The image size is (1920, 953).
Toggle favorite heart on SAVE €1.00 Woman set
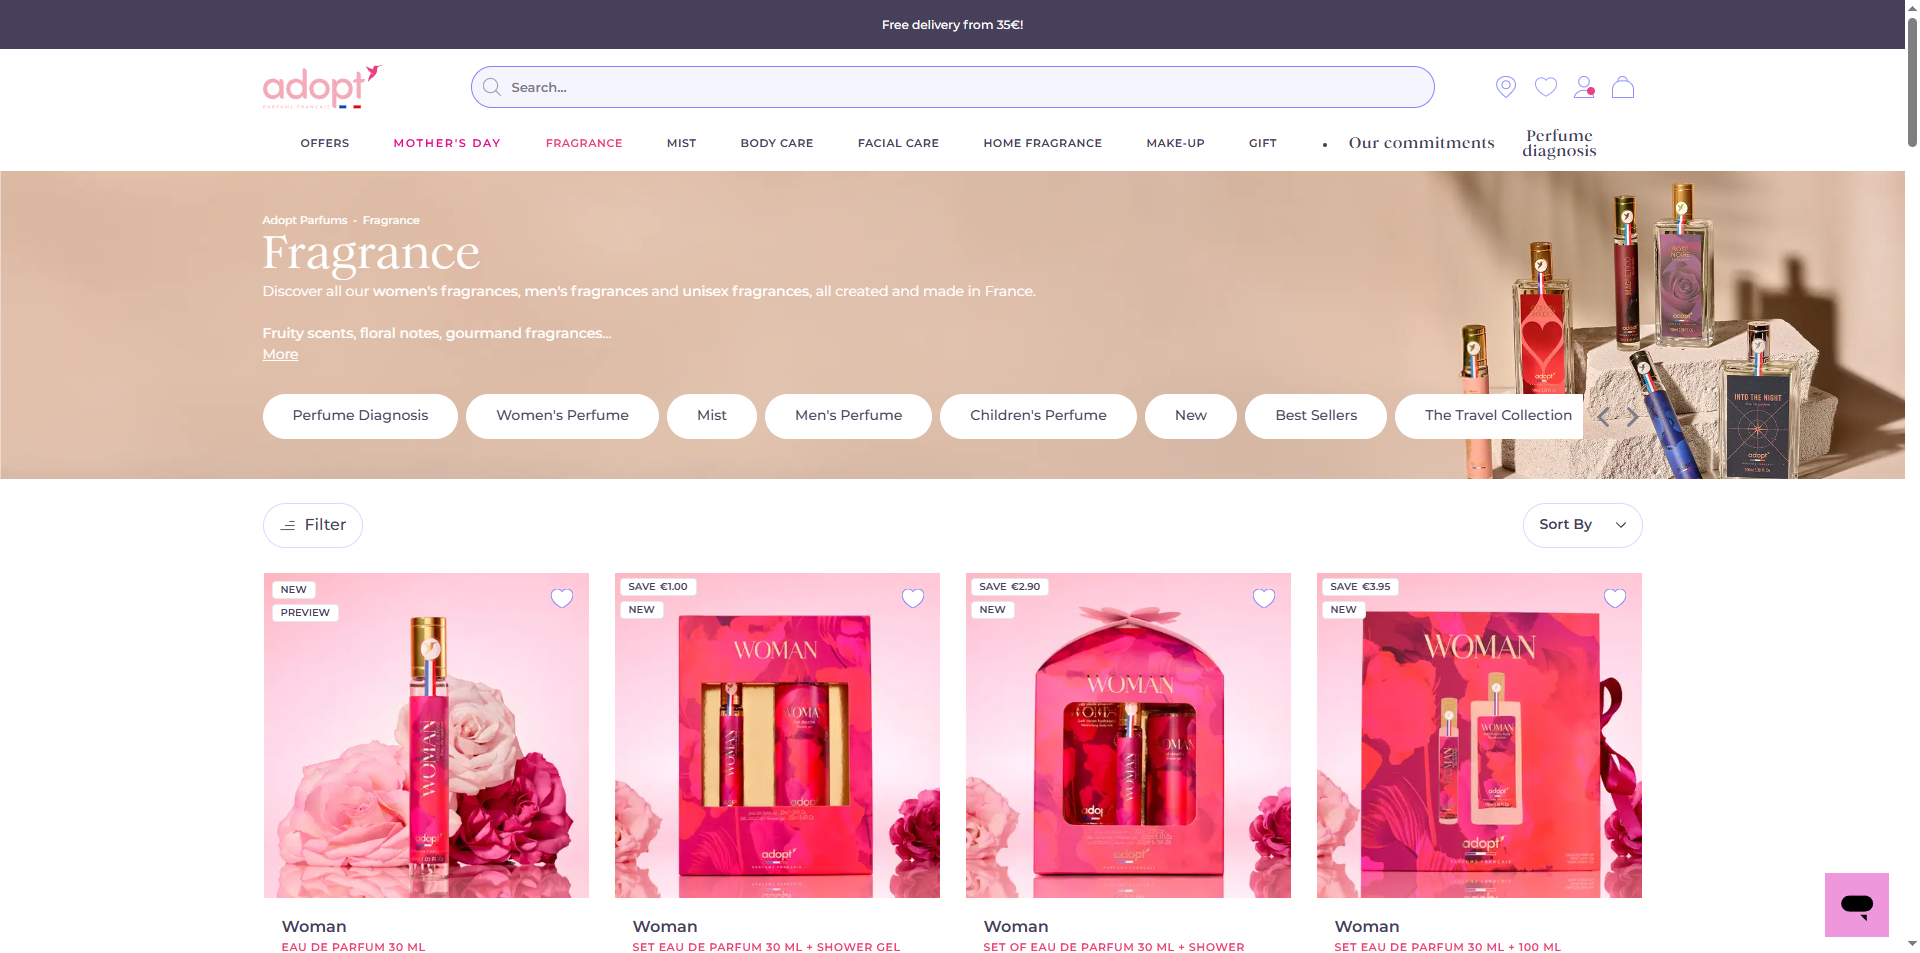click(913, 598)
